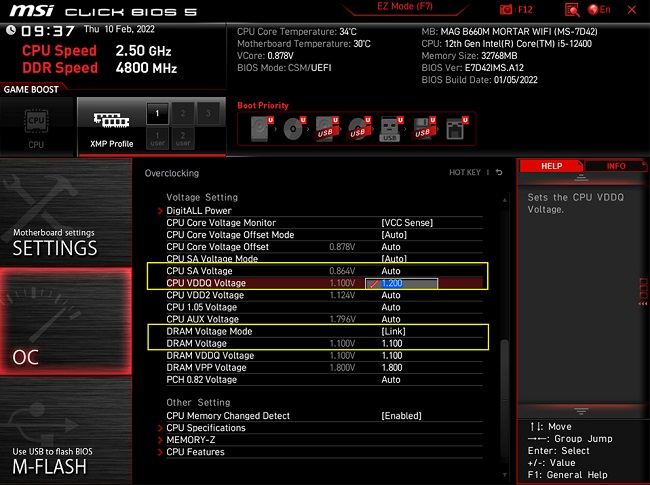Open CPU Core Voltage Offset Mode dropdown
This screenshot has height=485, width=650.
[394, 235]
